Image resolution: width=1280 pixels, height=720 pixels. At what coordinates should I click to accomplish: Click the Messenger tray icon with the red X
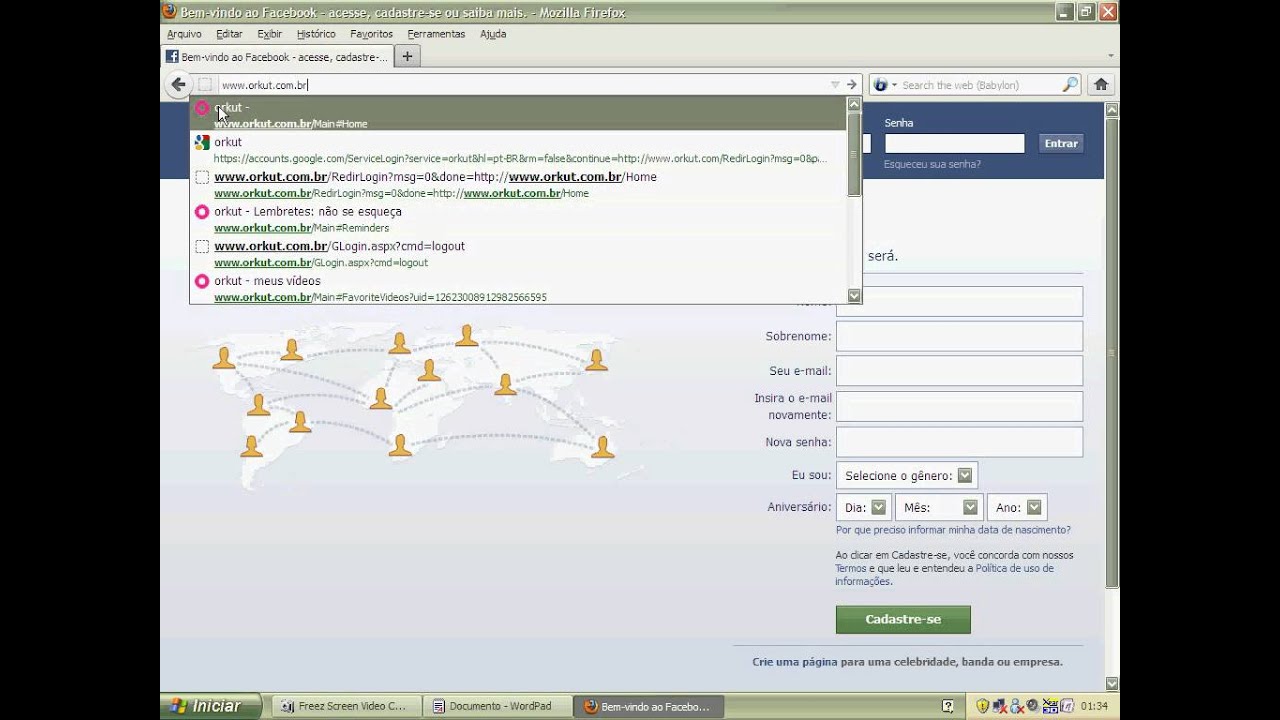[1017, 706]
